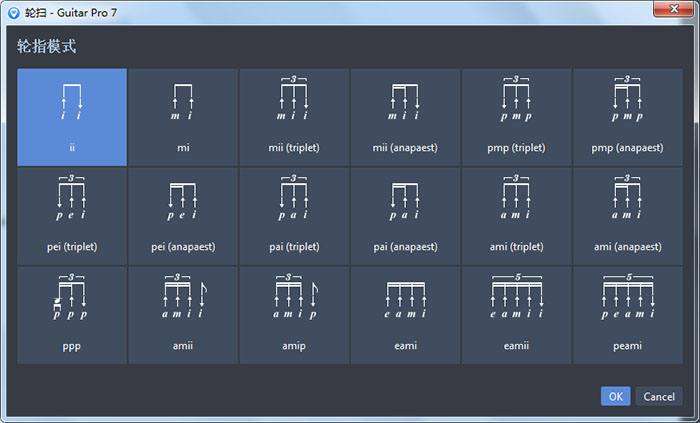Select the 'ii' strum pattern

pyautogui.click(x=72, y=116)
